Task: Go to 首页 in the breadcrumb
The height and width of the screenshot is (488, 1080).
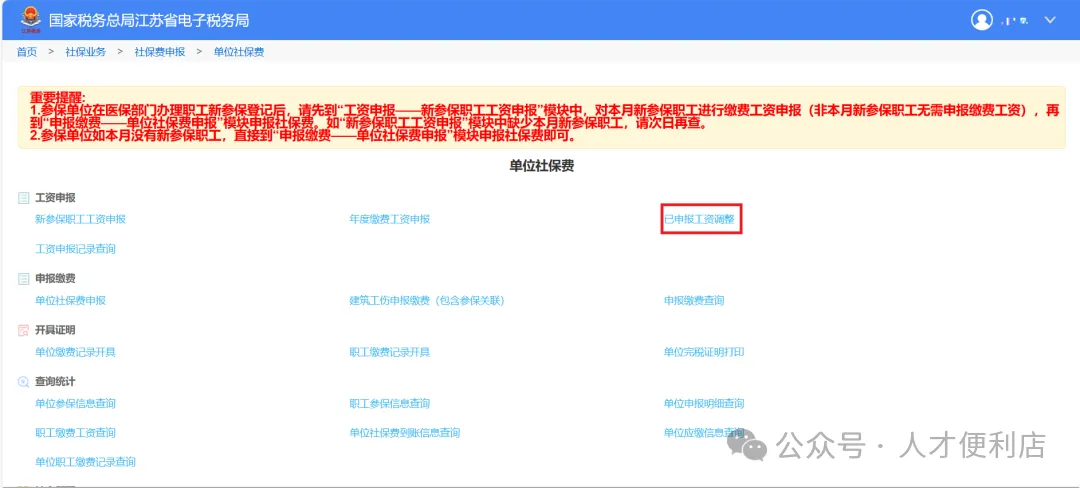Action: click(27, 52)
